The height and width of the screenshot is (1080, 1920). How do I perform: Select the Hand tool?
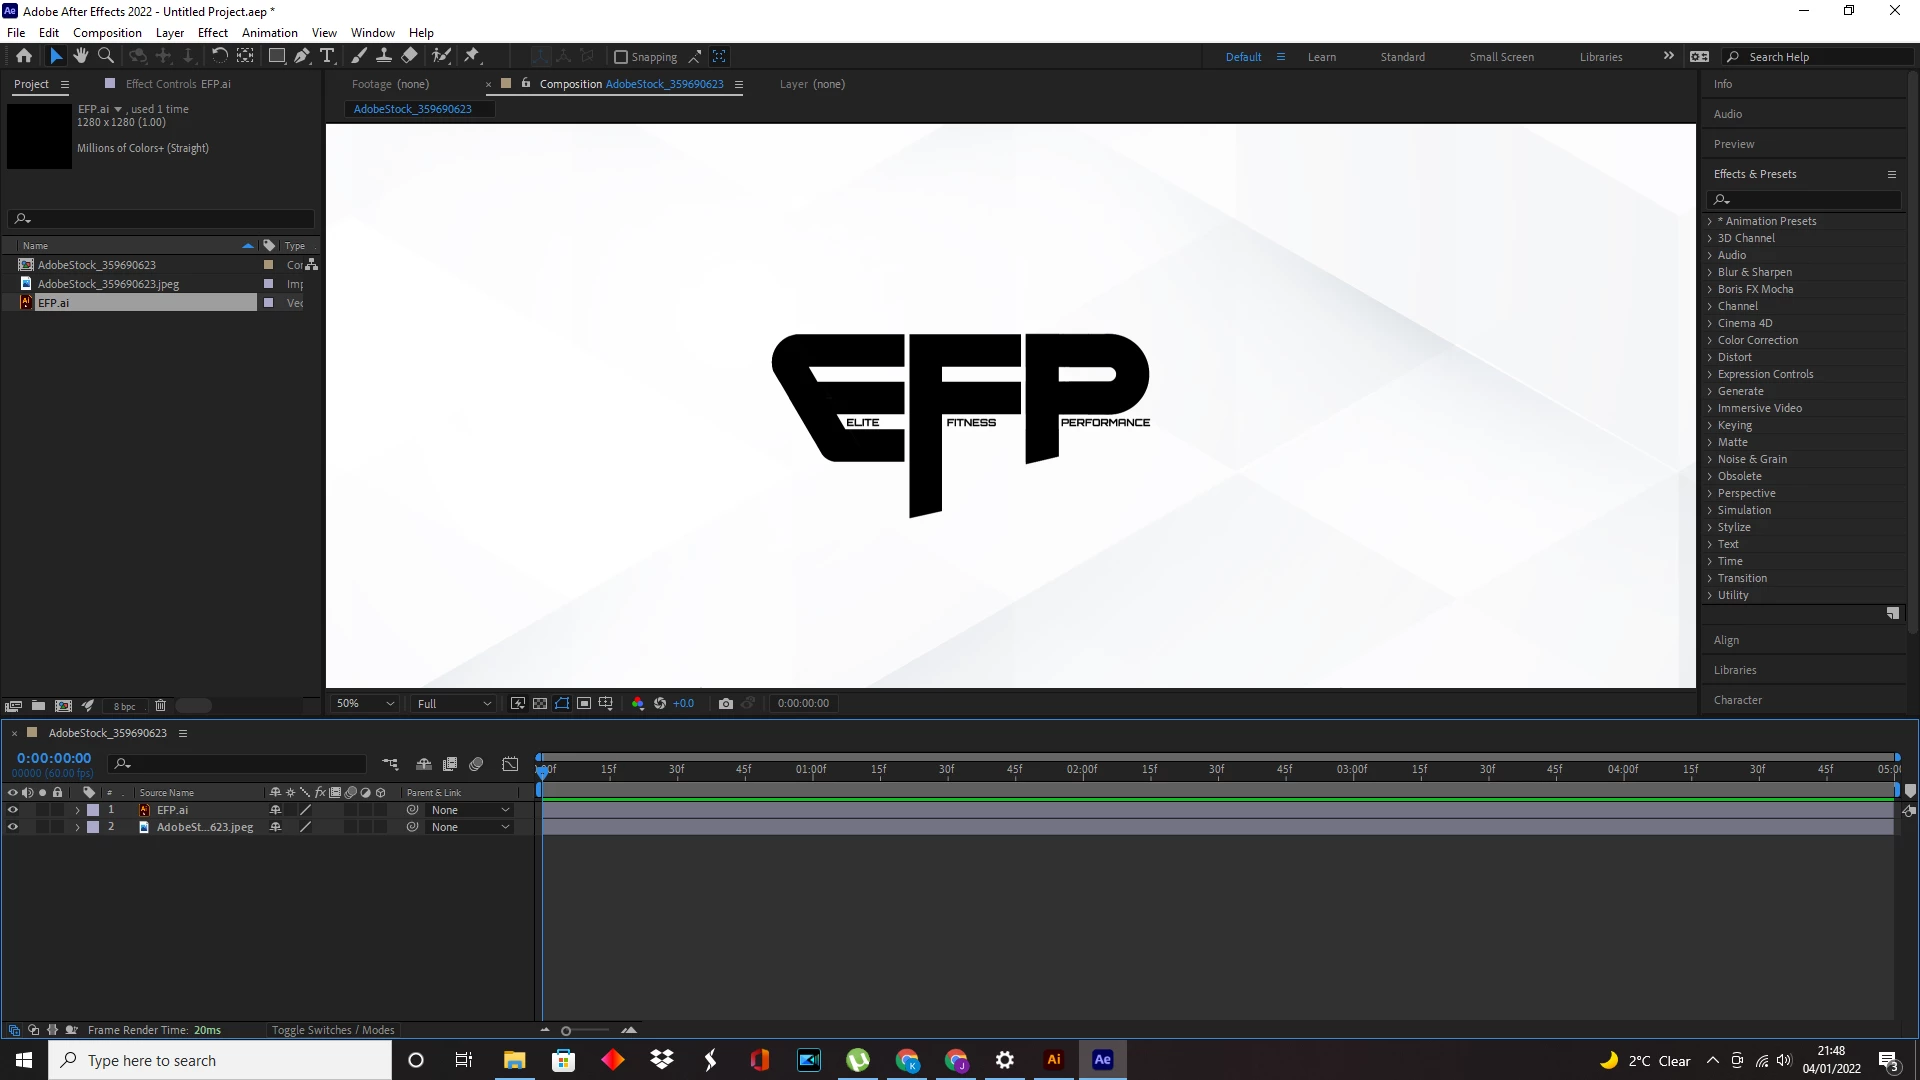click(x=81, y=56)
